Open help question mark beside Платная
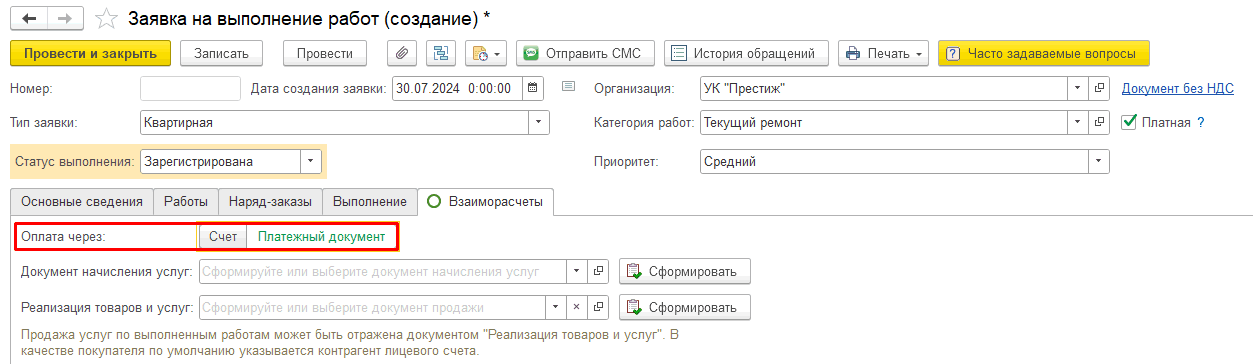This screenshot has height=364, width=1253. coord(1201,123)
